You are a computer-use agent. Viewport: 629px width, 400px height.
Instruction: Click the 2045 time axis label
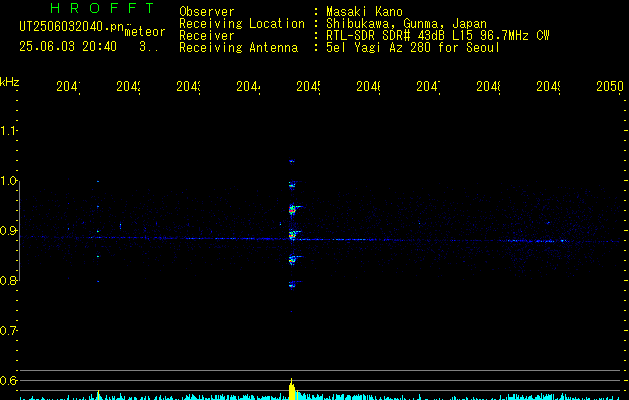[x=308, y=86]
